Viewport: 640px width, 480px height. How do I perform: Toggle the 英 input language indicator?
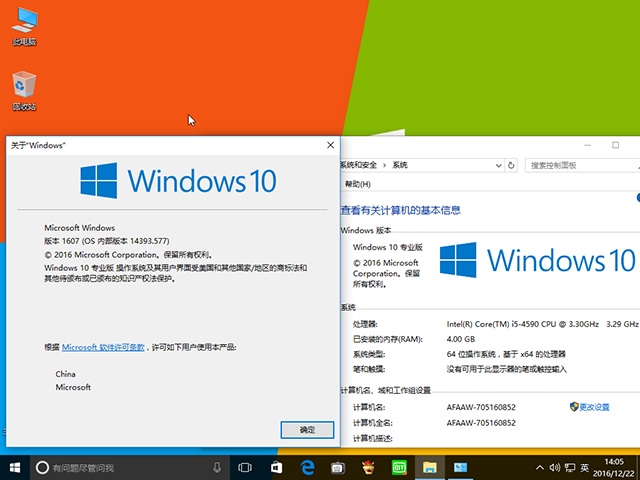point(583,467)
